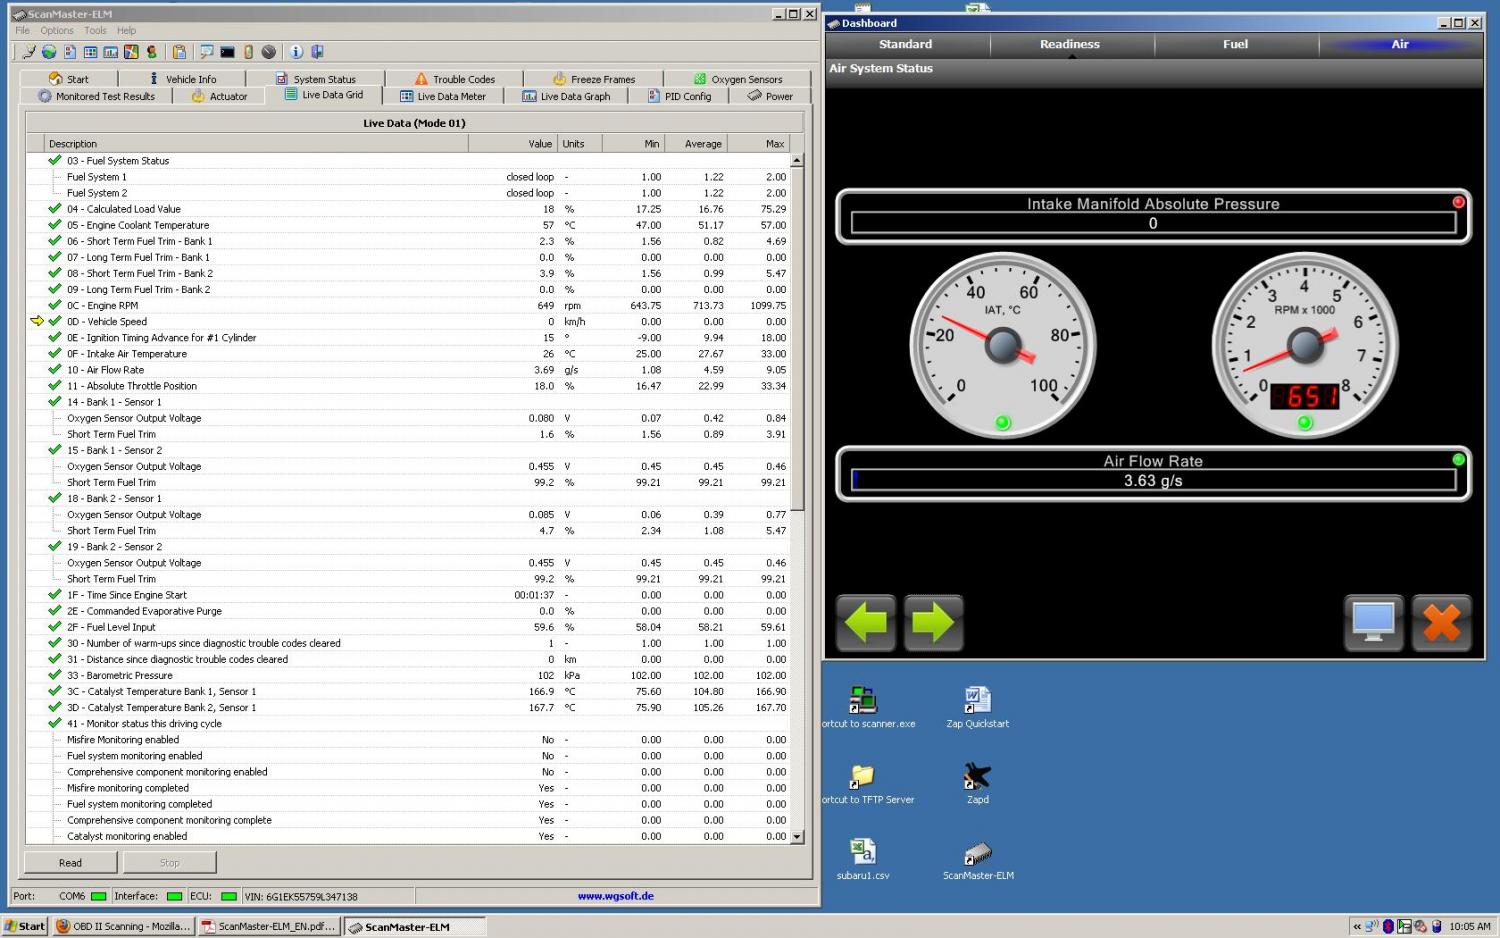Click the black terminal console toolbar icon
The width and height of the screenshot is (1500, 938).
[x=227, y=52]
